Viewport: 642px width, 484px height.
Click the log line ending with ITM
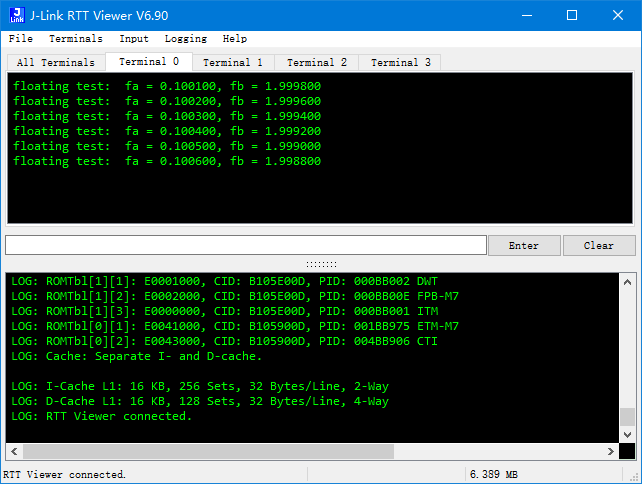(x=224, y=311)
